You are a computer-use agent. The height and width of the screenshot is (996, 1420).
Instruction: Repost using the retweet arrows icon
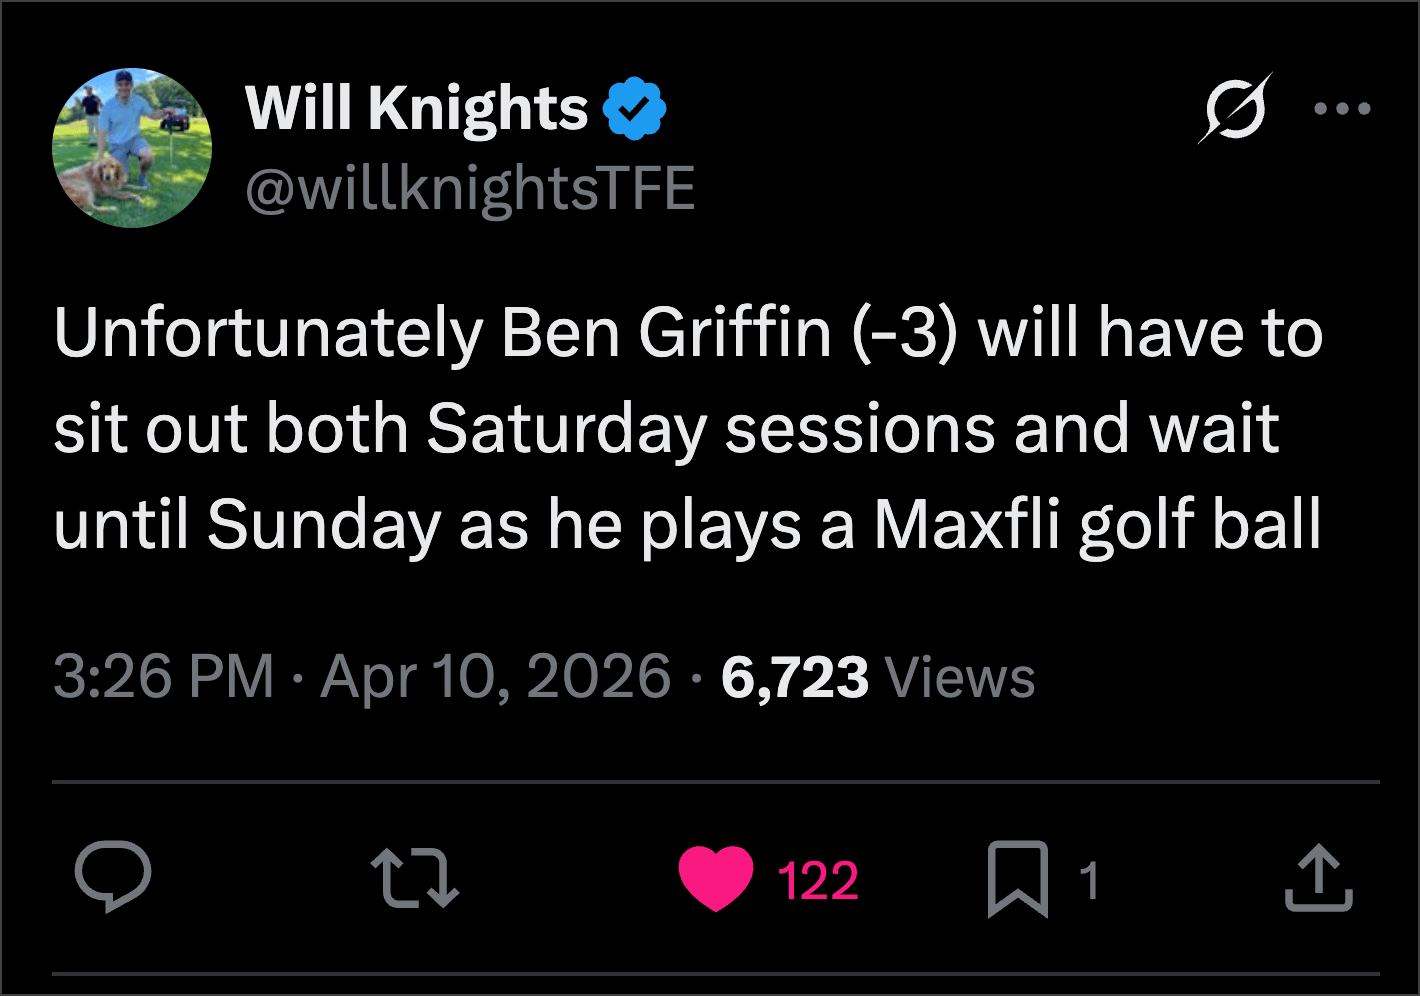414,879
